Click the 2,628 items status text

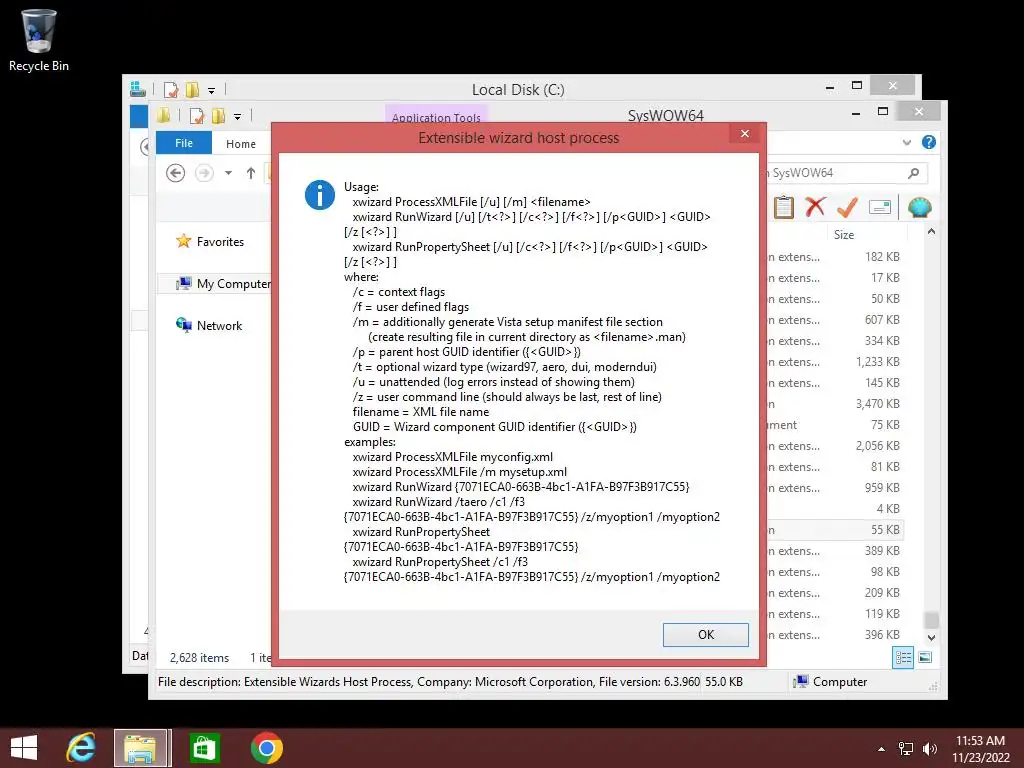[x=199, y=658]
